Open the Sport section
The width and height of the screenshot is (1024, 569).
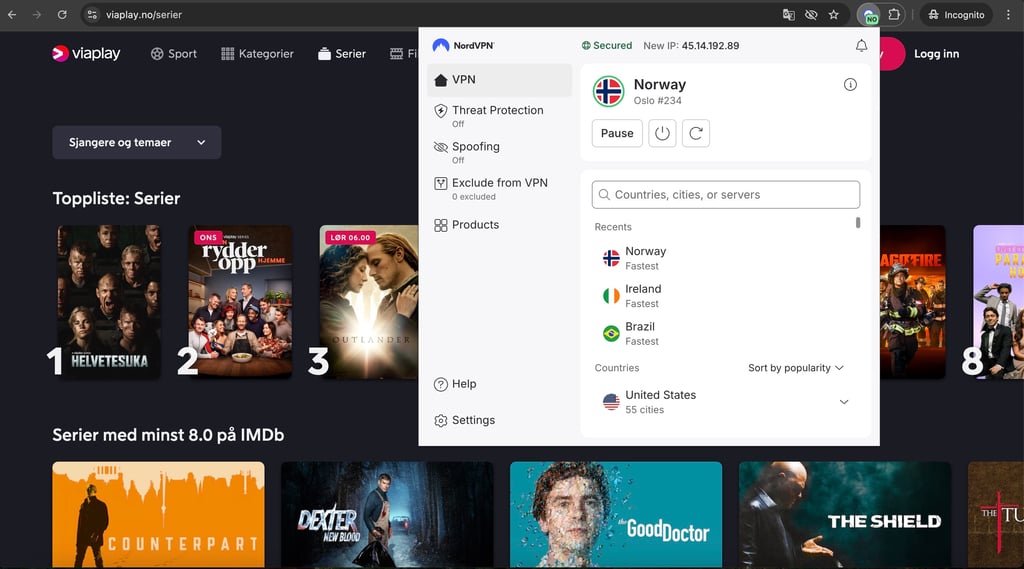click(174, 54)
